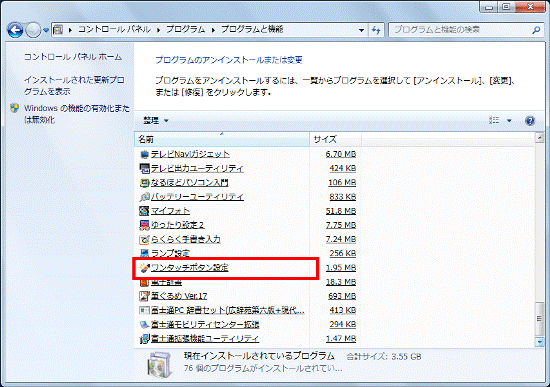Open Help with the blue question icon

tap(530, 121)
